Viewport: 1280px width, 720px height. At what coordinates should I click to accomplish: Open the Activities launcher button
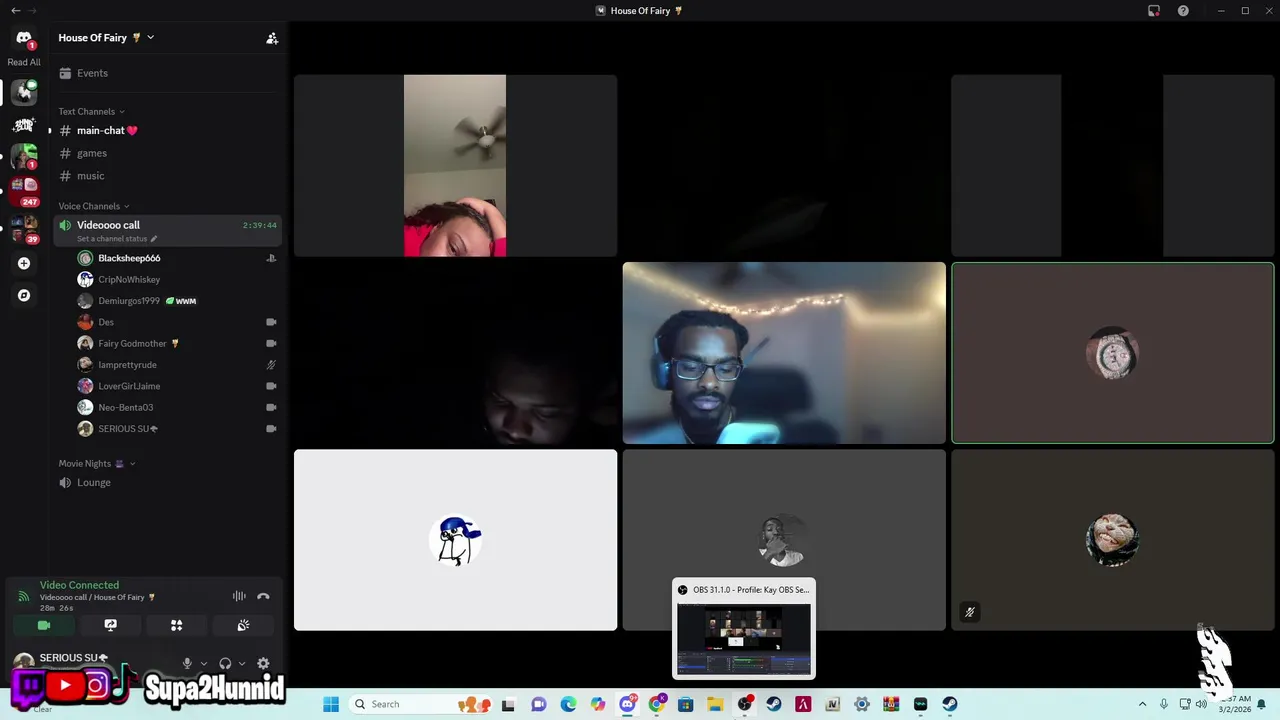(x=176, y=625)
